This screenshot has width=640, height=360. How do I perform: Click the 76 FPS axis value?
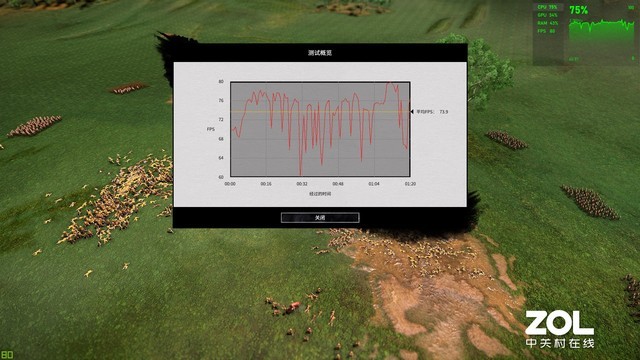pos(221,100)
